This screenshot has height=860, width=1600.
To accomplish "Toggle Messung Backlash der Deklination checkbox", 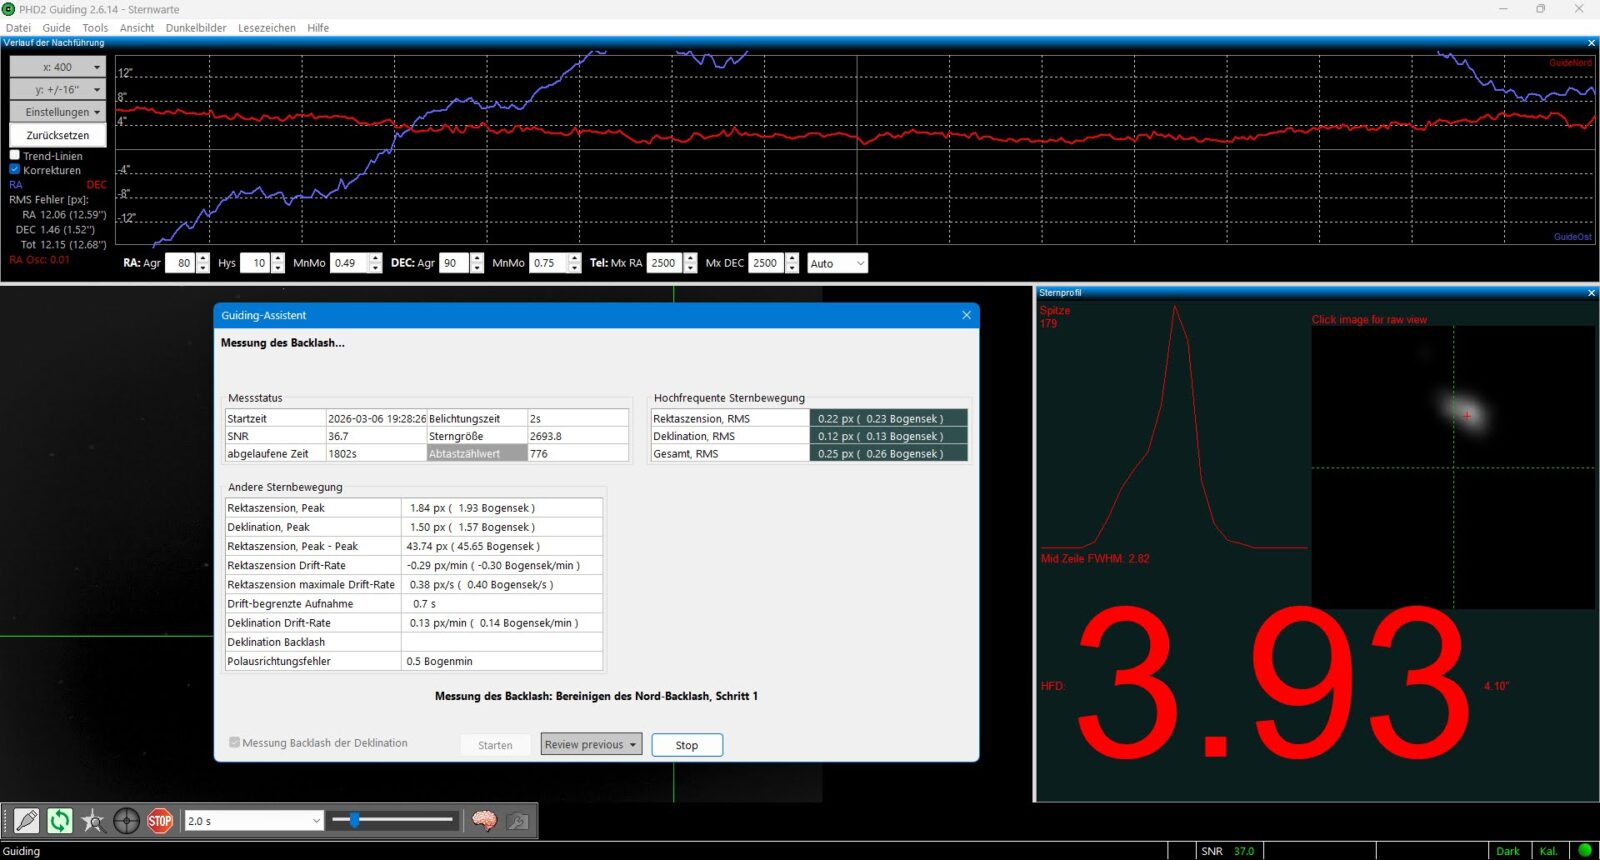I will [x=235, y=743].
